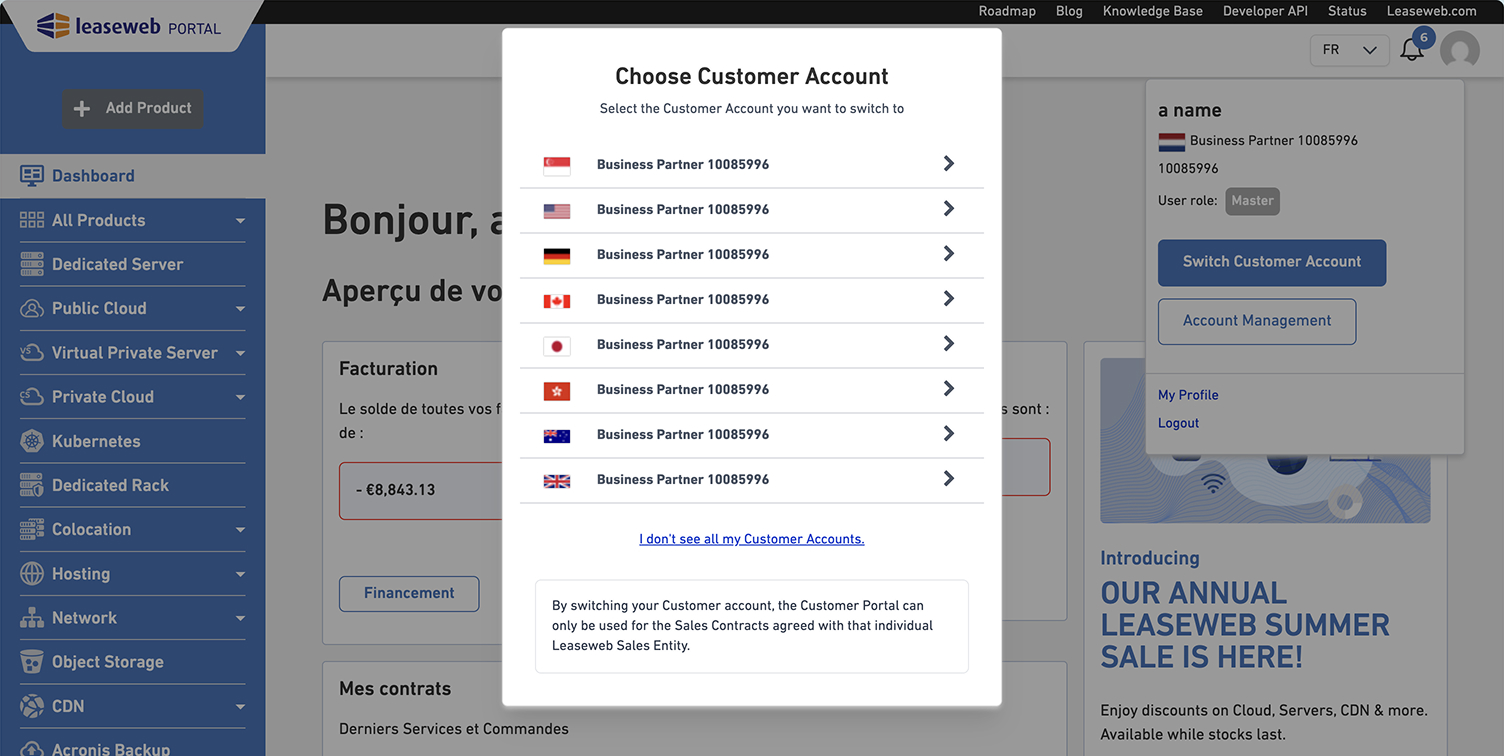Click Switch Customer Account button

(x=1272, y=262)
